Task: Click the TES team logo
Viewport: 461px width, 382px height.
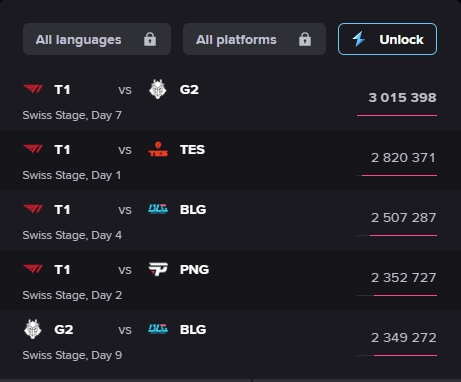Action: [x=158, y=149]
